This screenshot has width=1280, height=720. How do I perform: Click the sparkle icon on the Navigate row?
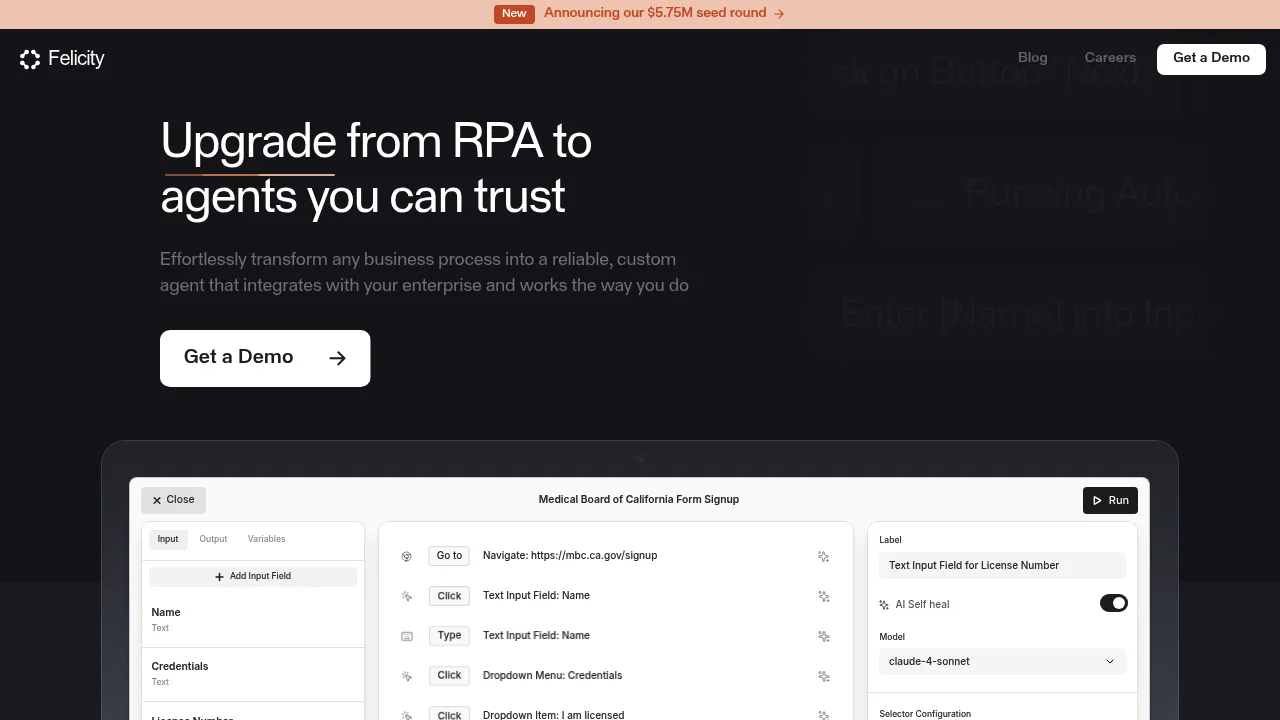(x=824, y=556)
